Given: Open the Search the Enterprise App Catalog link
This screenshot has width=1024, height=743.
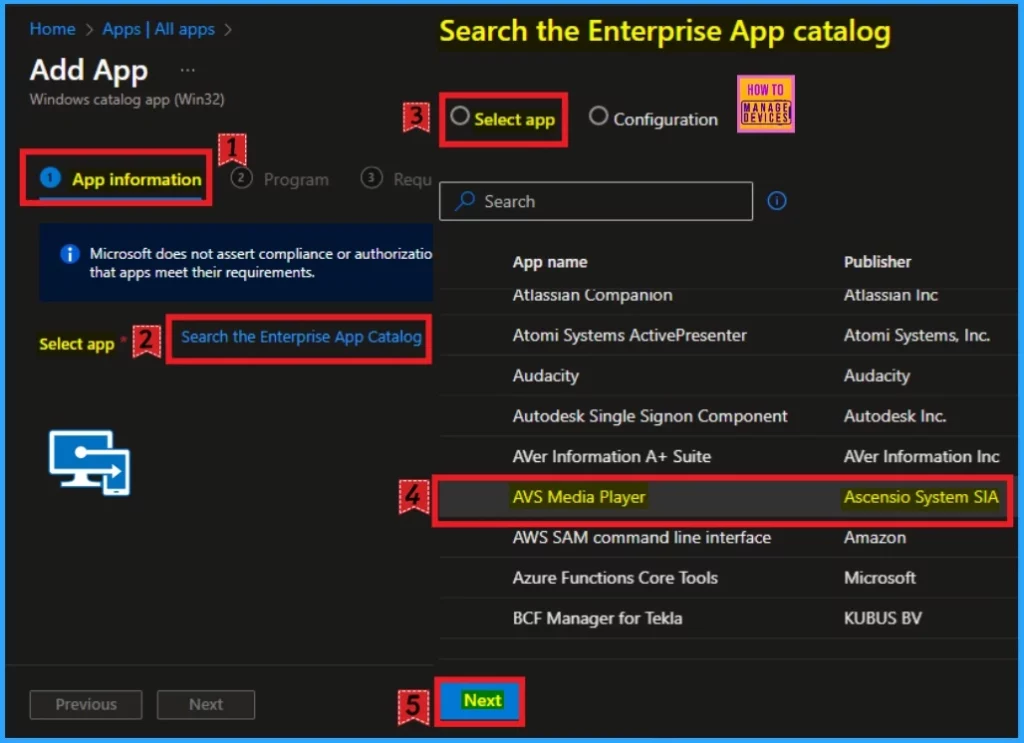Looking at the screenshot, I should coord(301,337).
